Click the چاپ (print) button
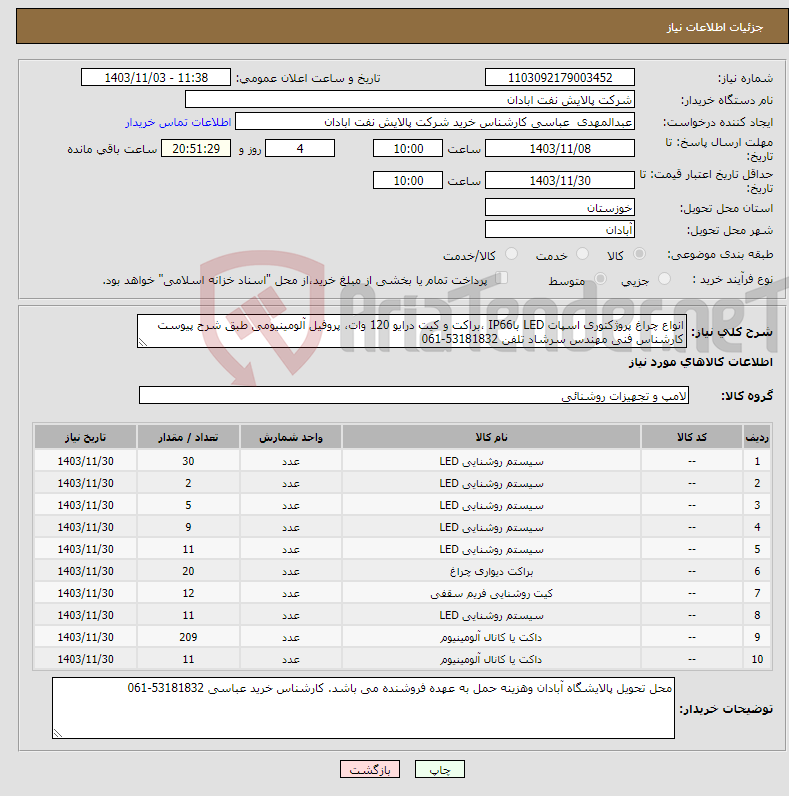The image size is (789, 796). (440, 770)
